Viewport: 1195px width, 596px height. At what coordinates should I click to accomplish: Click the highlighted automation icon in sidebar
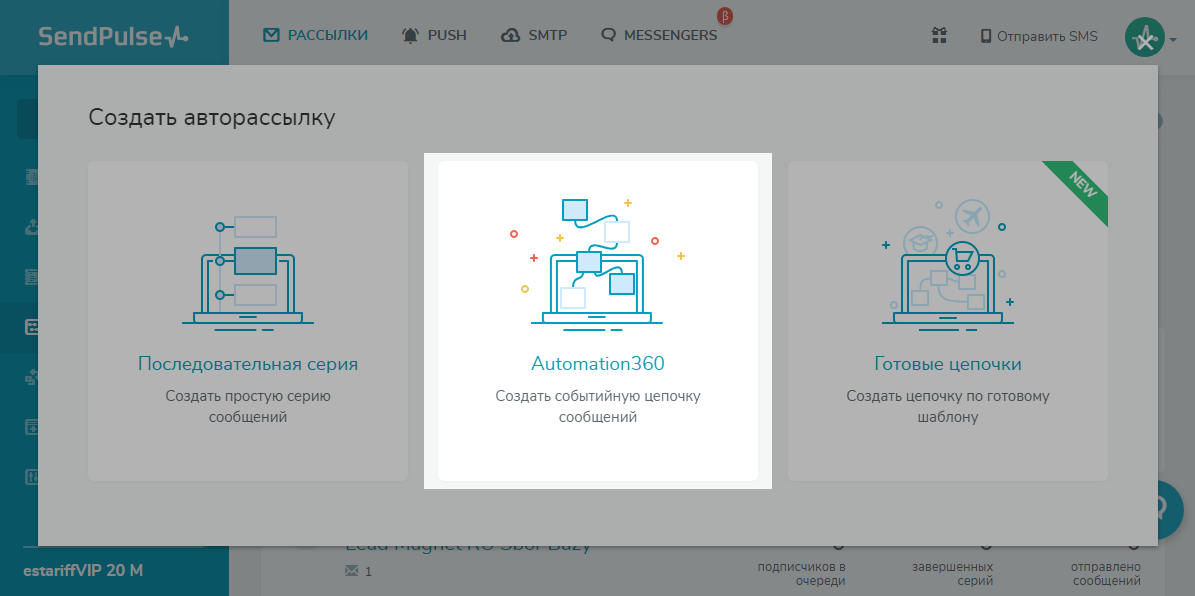31,327
